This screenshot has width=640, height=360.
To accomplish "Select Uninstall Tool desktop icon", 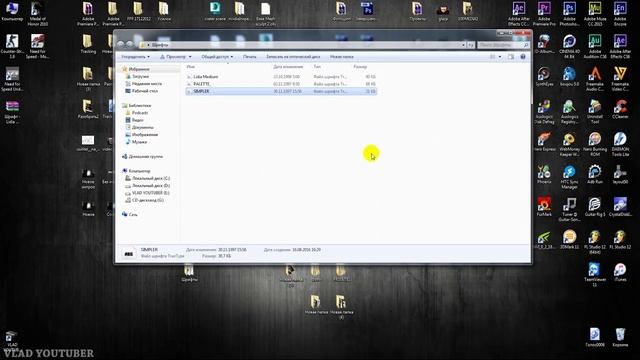I will [x=595, y=111].
